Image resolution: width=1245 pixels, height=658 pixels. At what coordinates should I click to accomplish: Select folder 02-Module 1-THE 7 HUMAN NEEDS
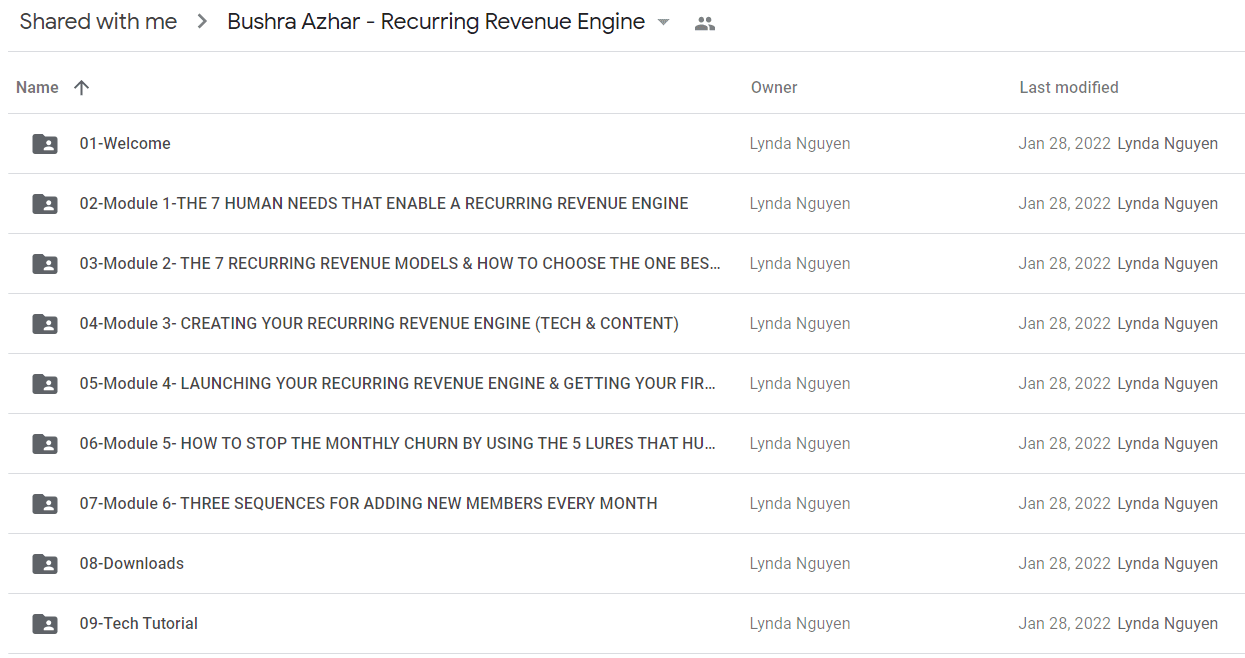[x=384, y=204]
